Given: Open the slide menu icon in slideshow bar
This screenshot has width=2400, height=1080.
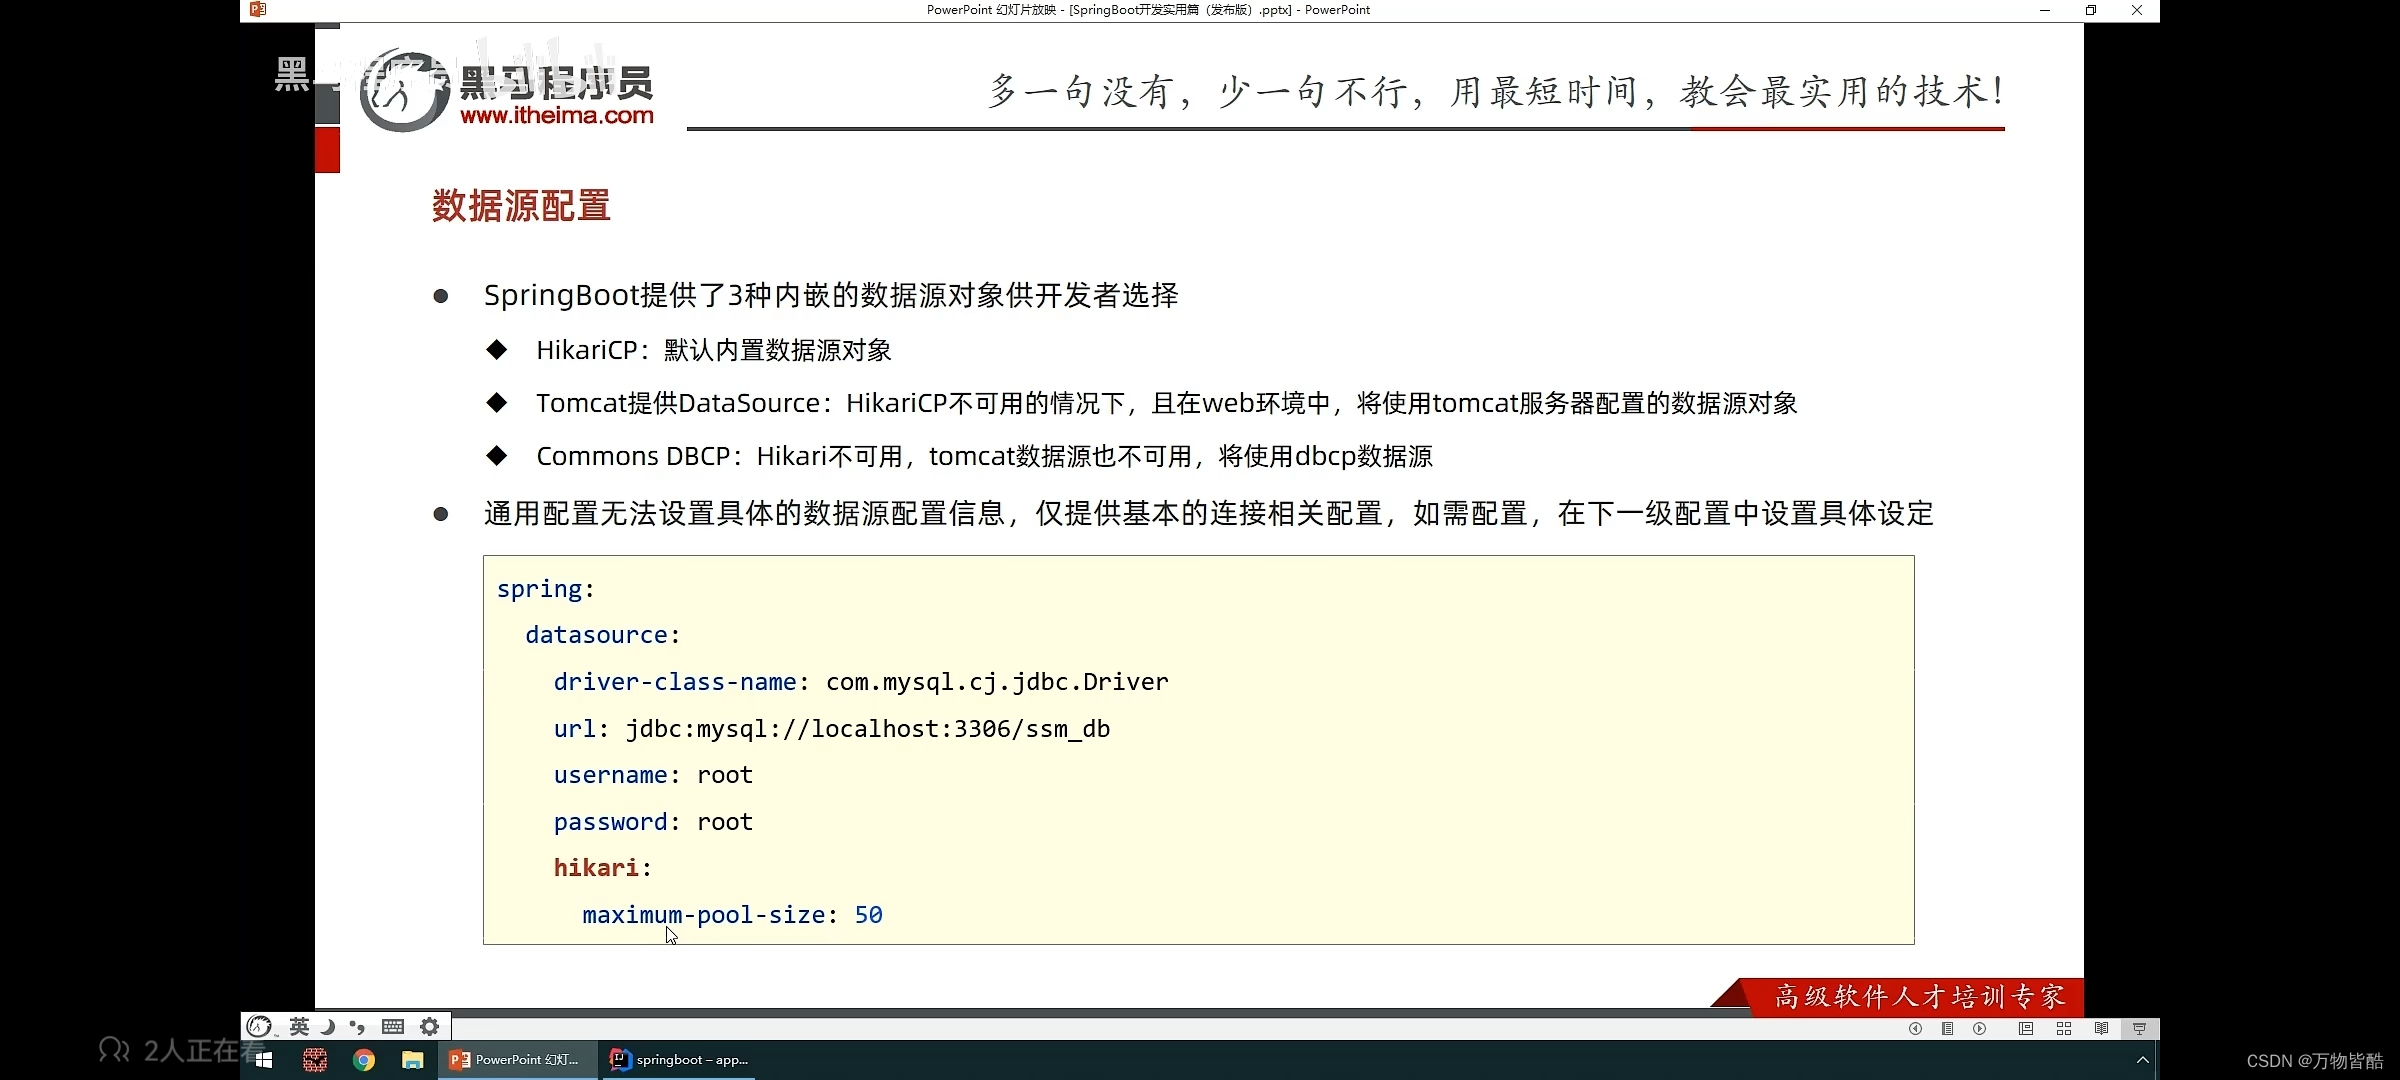Looking at the screenshot, I should 1947,1028.
